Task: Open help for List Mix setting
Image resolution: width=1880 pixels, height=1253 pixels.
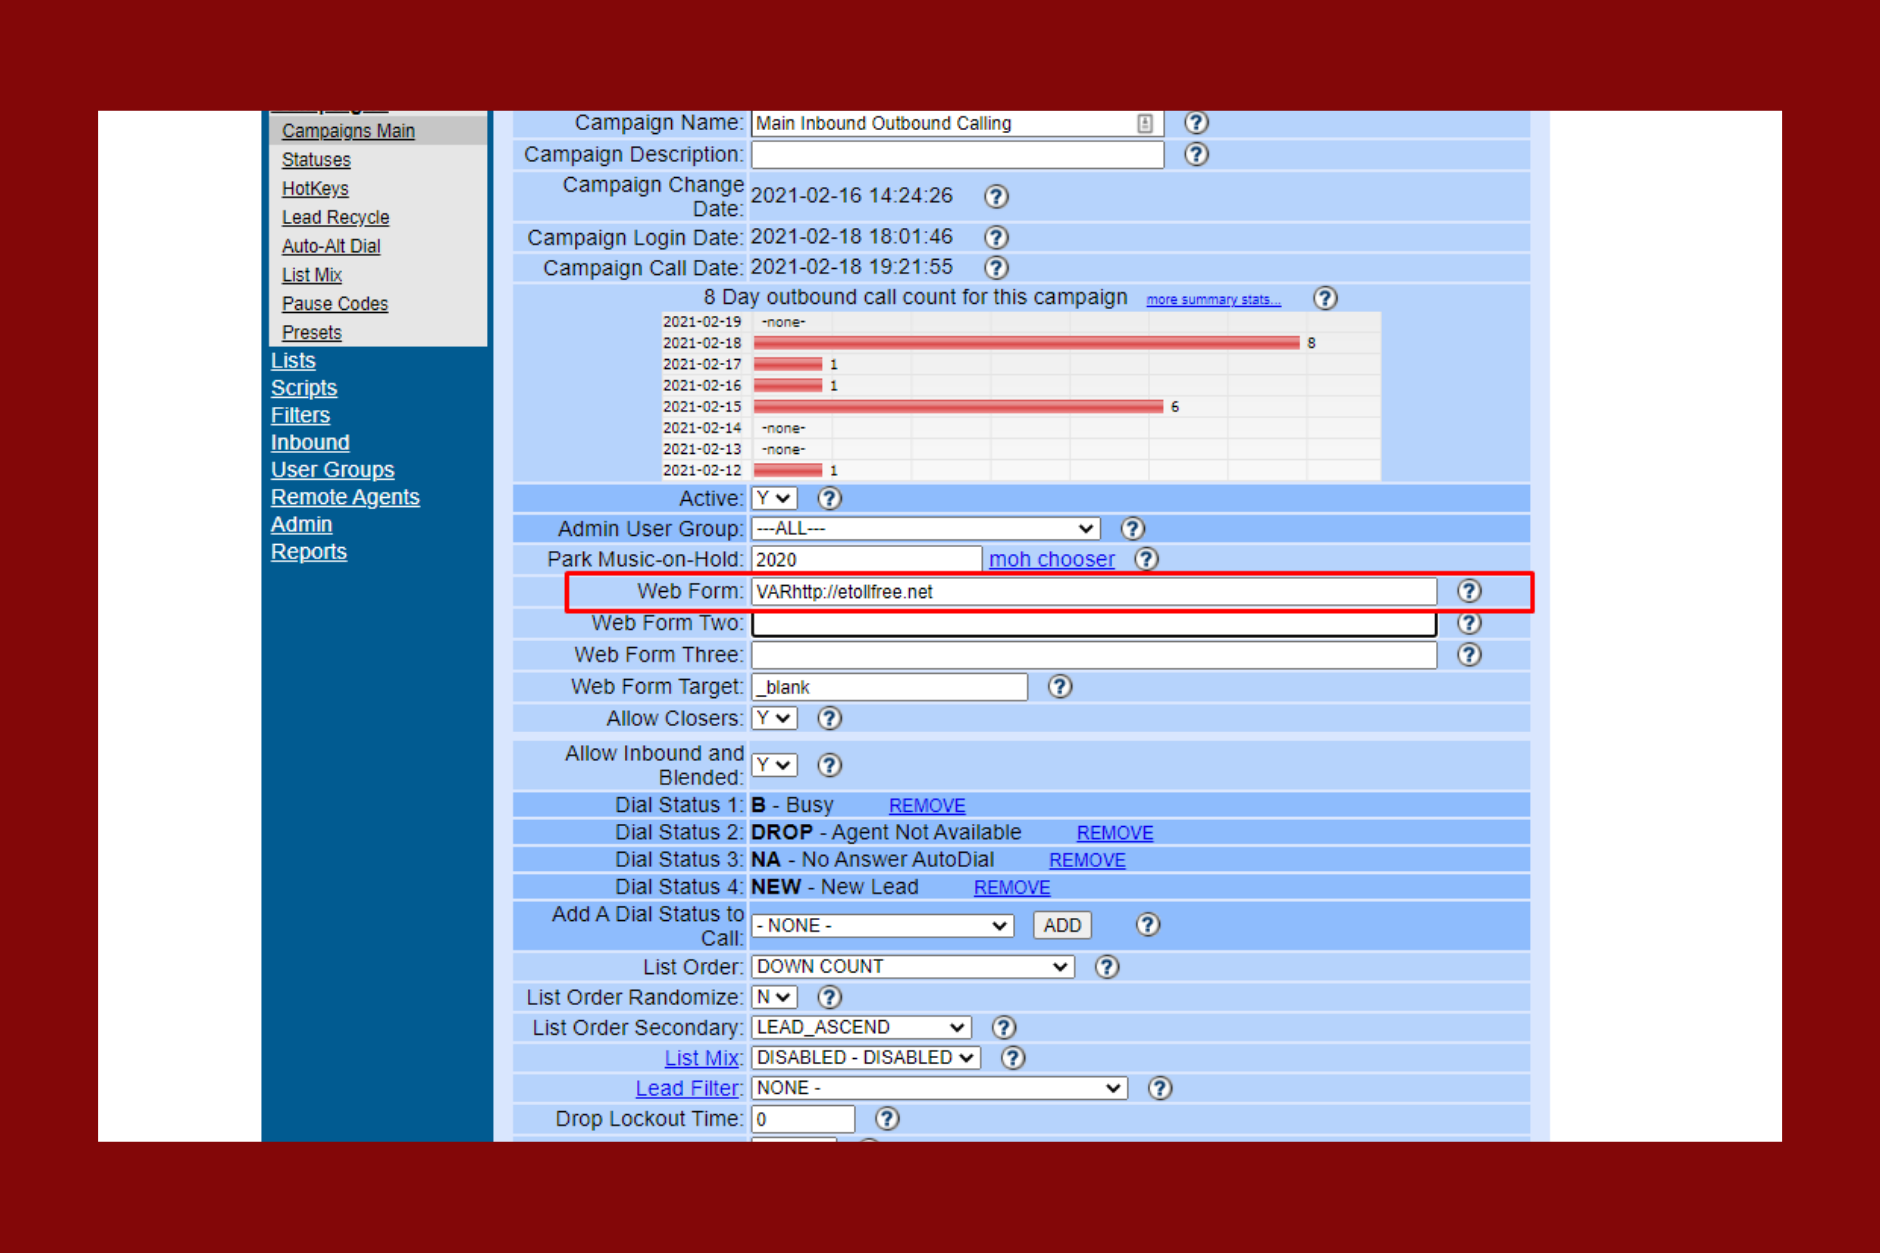Action: (x=1013, y=1058)
